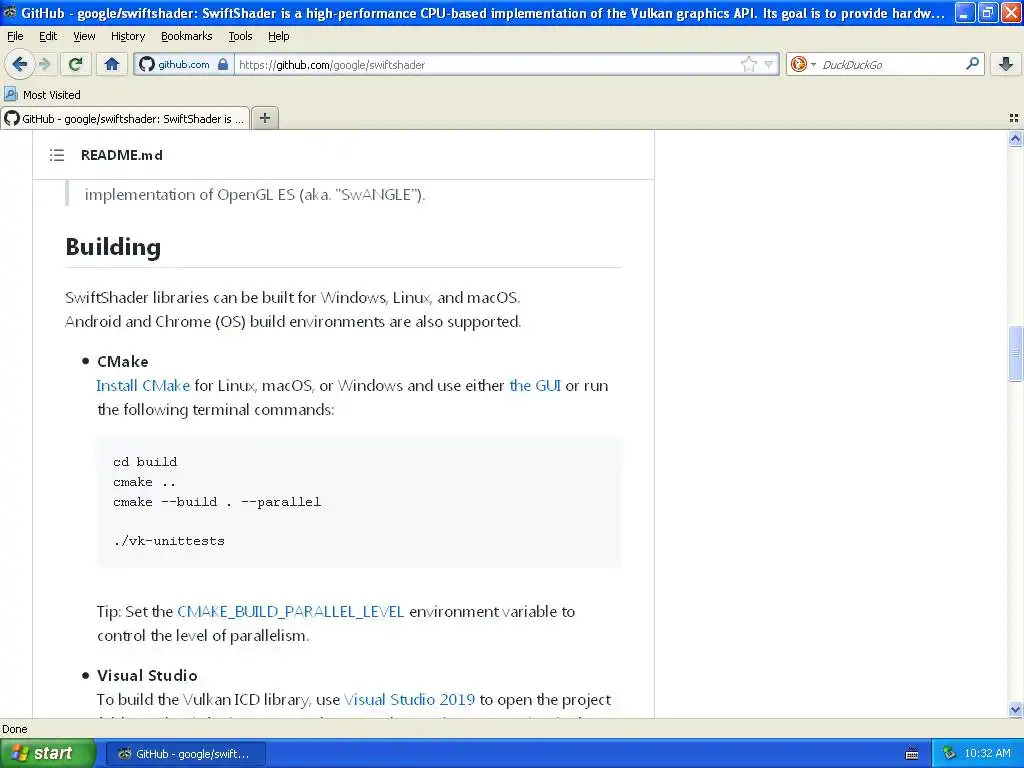Viewport: 1024px width, 768px height.
Task: Click the Building section heading
Action: [113, 247]
